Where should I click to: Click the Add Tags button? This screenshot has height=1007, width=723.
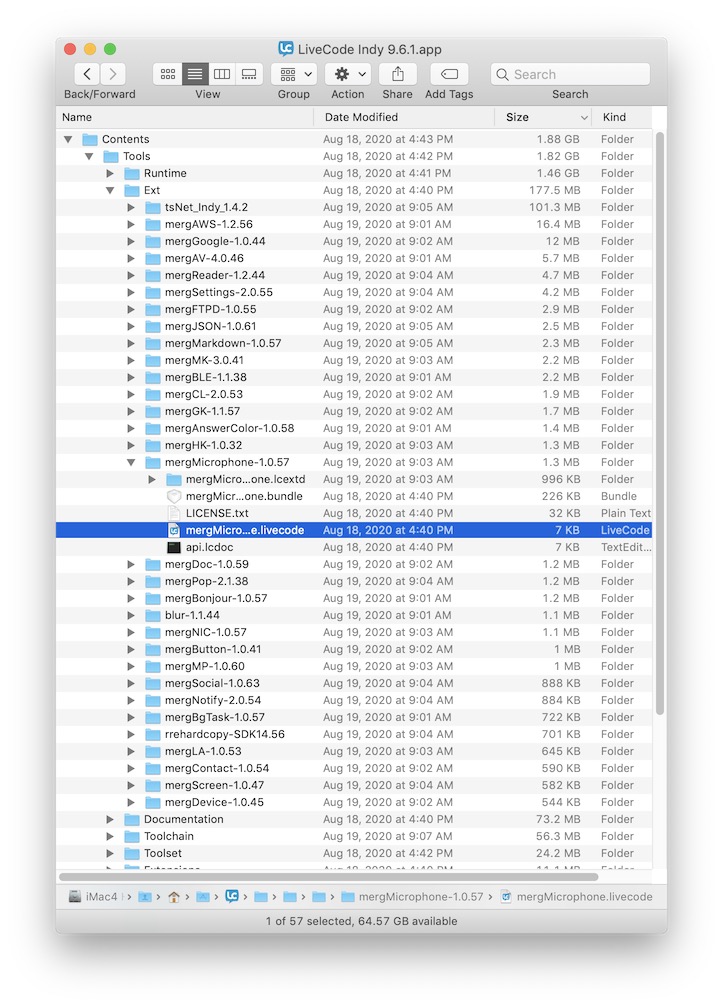point(449,74)
